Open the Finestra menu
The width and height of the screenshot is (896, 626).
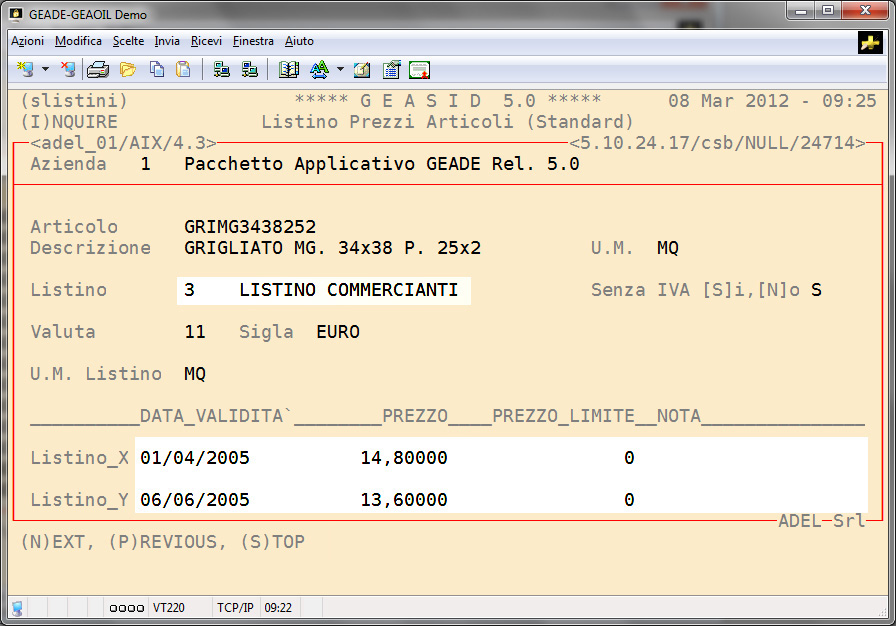pos(253,41)
